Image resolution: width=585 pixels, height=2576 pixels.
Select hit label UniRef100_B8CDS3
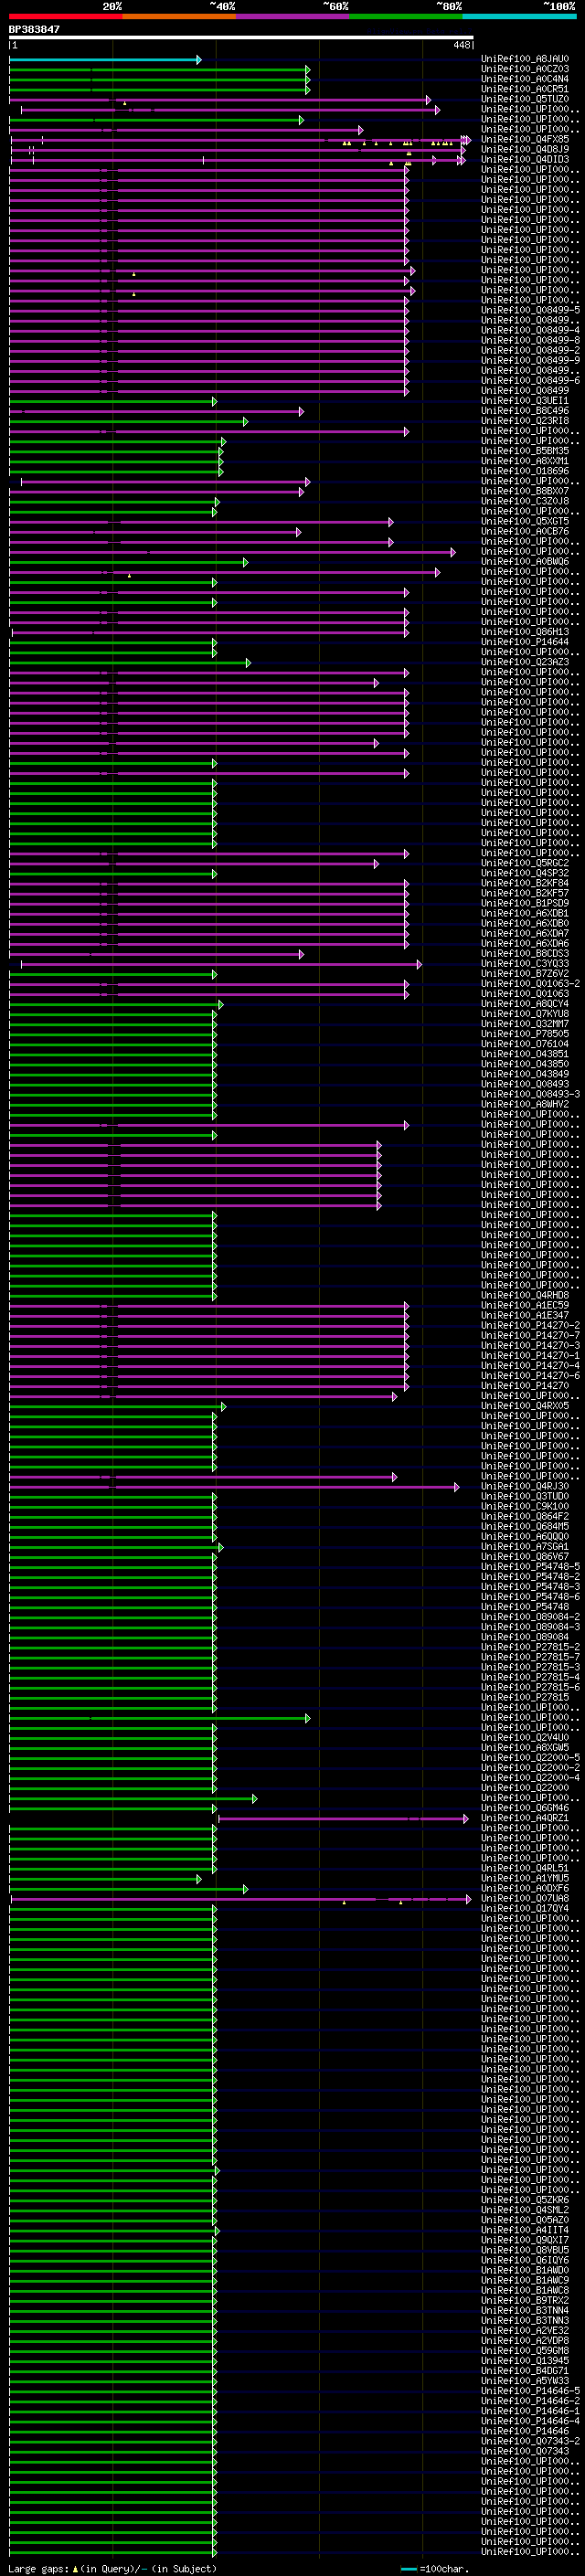(525, 953)
